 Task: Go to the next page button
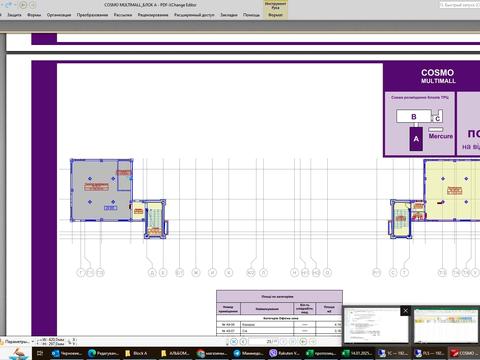pyautogui.click(x=283, y=342)
